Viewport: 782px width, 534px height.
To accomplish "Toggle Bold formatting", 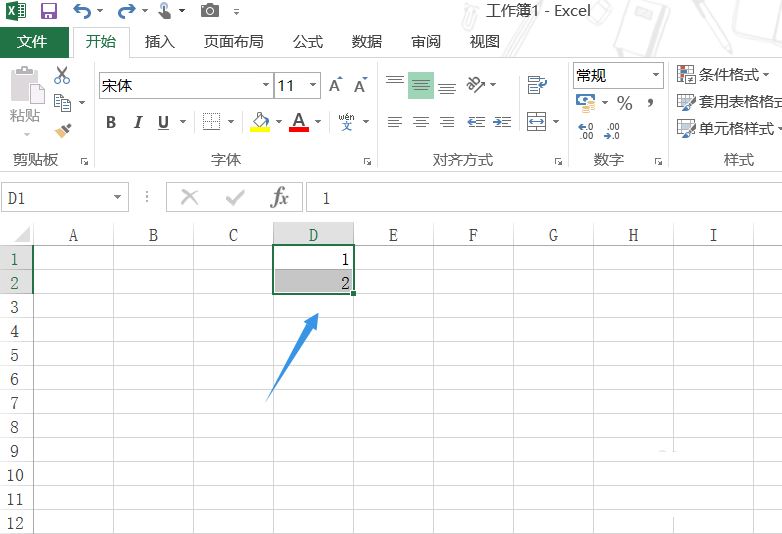I will point(111,122).
